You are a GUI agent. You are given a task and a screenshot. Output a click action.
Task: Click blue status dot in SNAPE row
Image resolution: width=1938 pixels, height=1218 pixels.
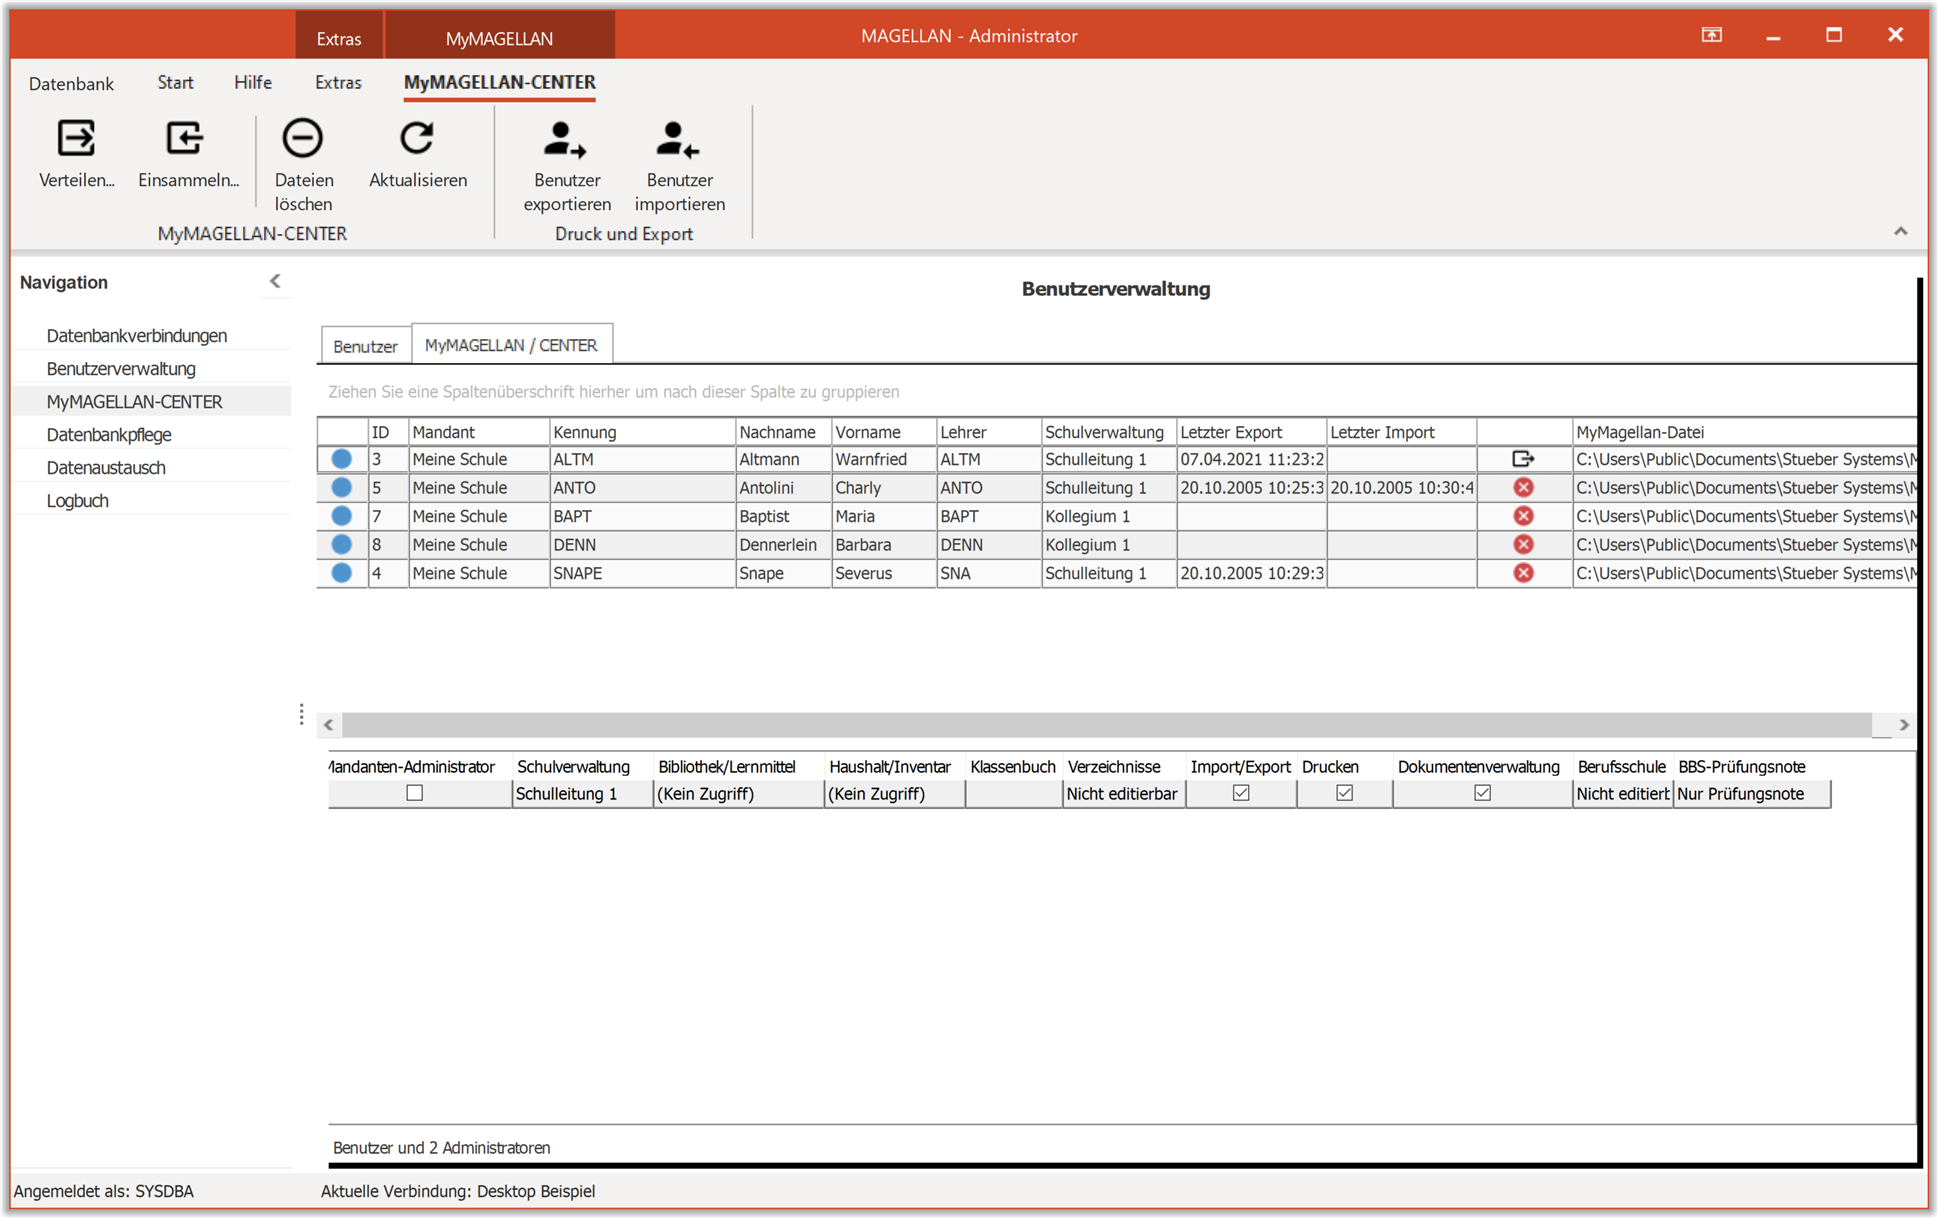(x=342, y=573)
